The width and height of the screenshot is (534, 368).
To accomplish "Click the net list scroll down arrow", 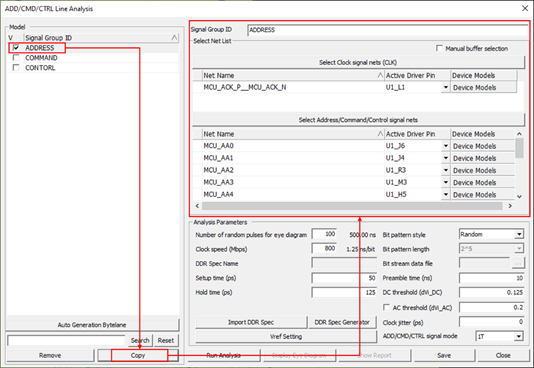I will [519, 196].
